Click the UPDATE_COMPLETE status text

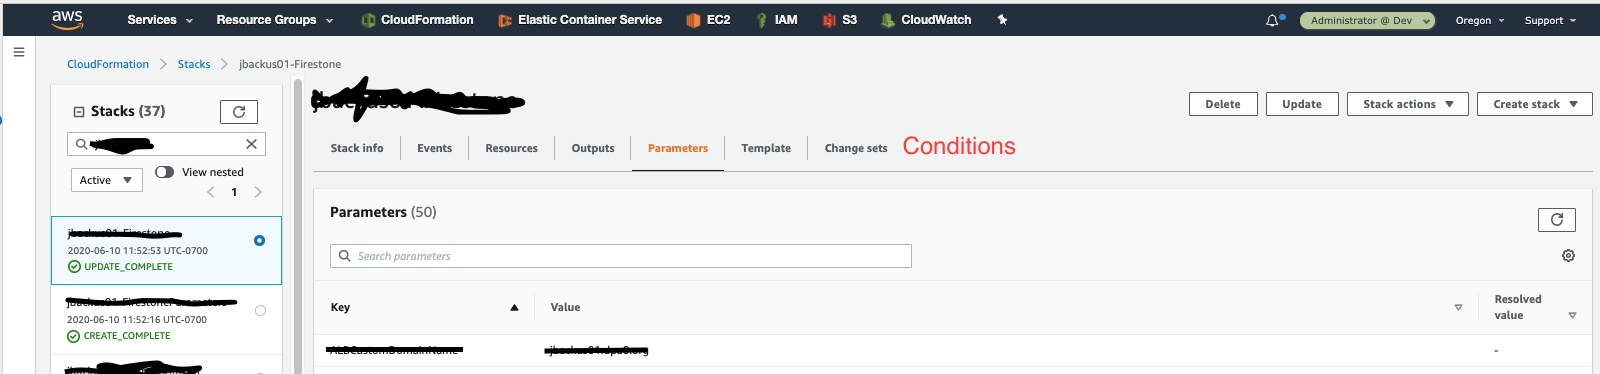[128, 267]
